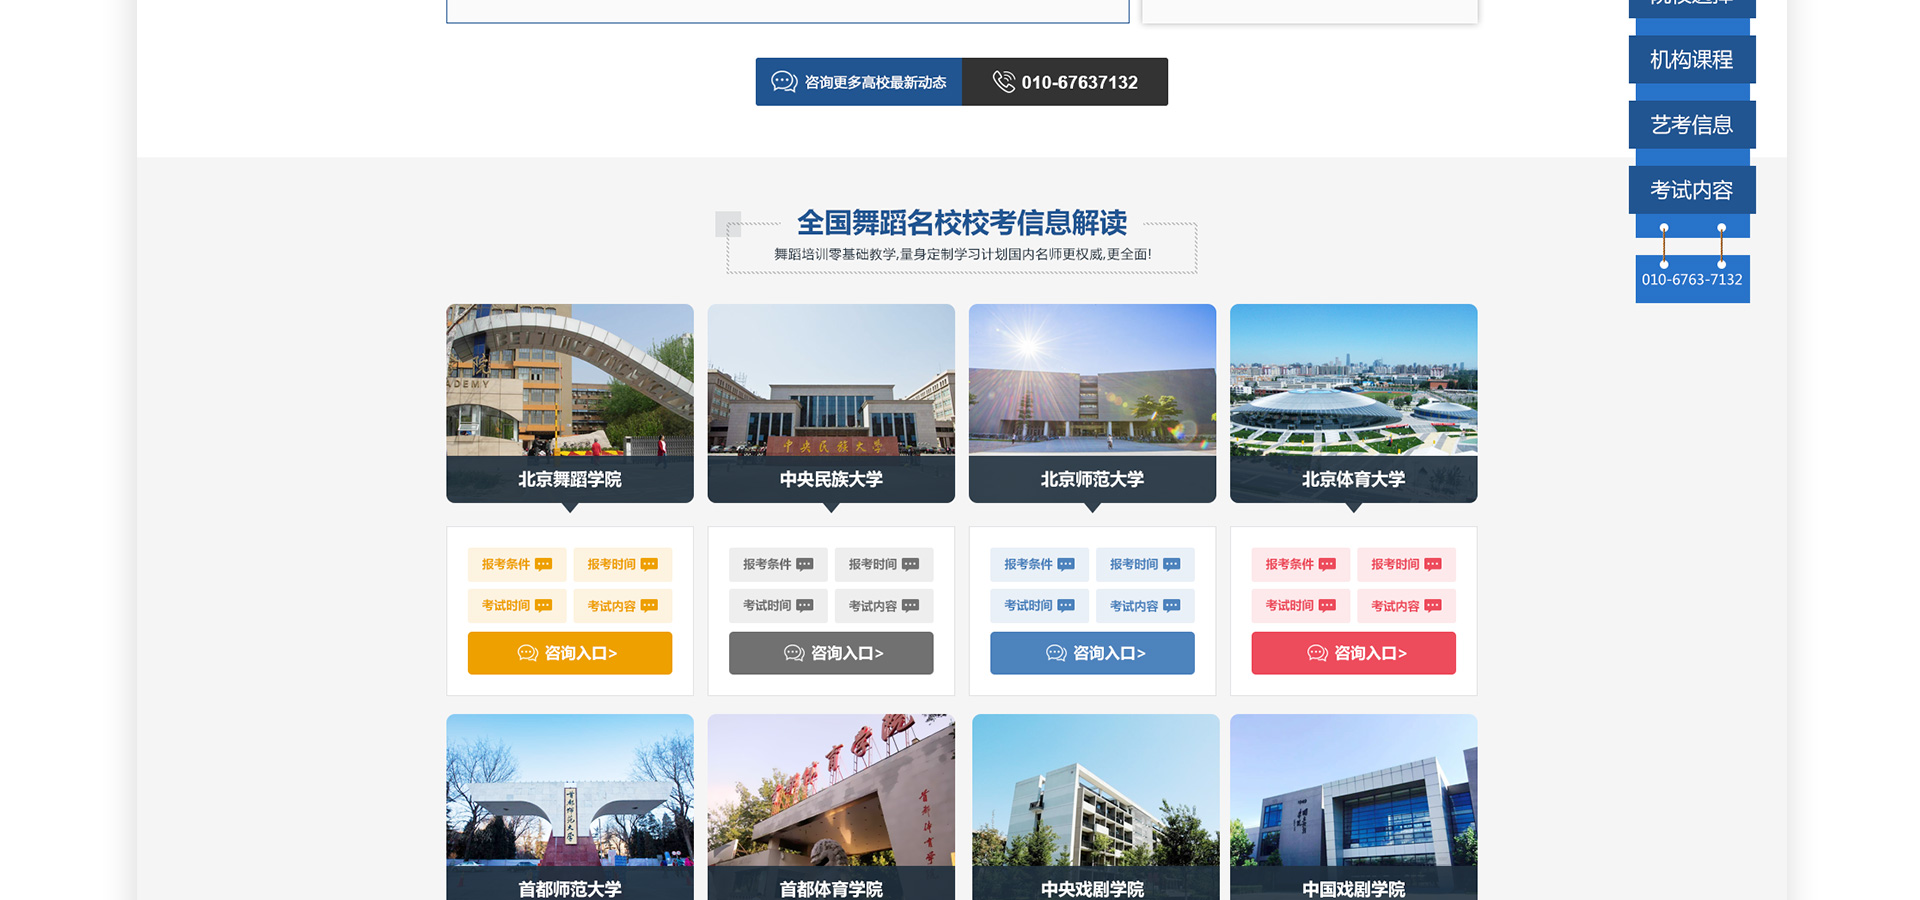Click gray 报考条件 tag under 中央民族大学
Screen dimensions: 1920x900
[x=777, y=565]
